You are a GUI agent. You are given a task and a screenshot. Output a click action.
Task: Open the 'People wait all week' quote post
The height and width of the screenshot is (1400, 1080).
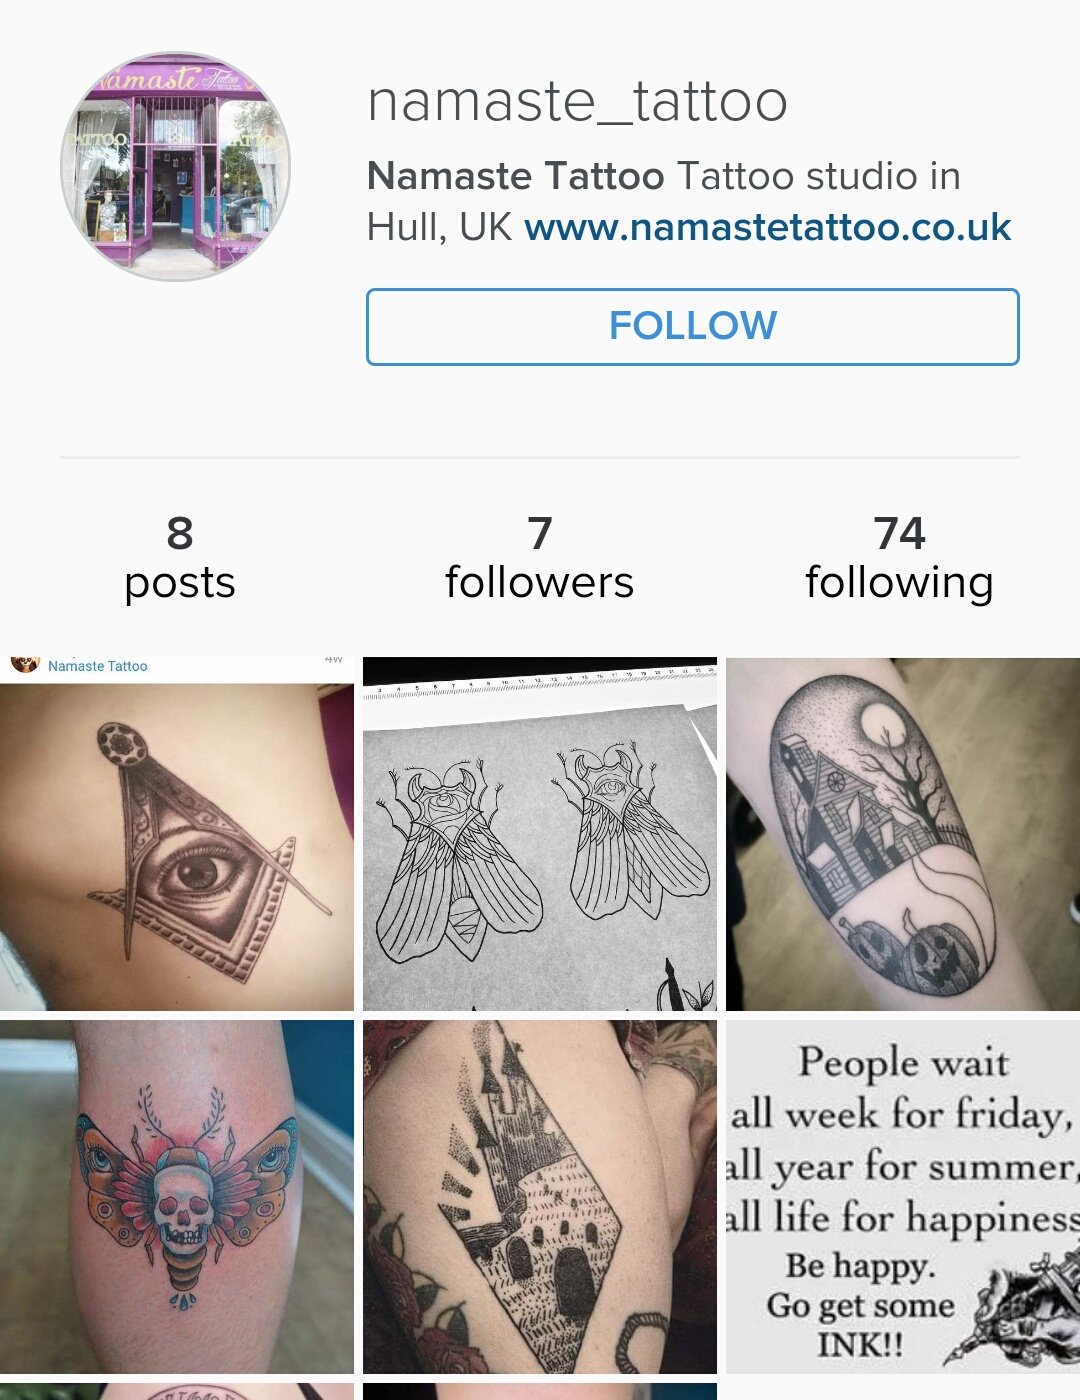tap(903, 1197)
